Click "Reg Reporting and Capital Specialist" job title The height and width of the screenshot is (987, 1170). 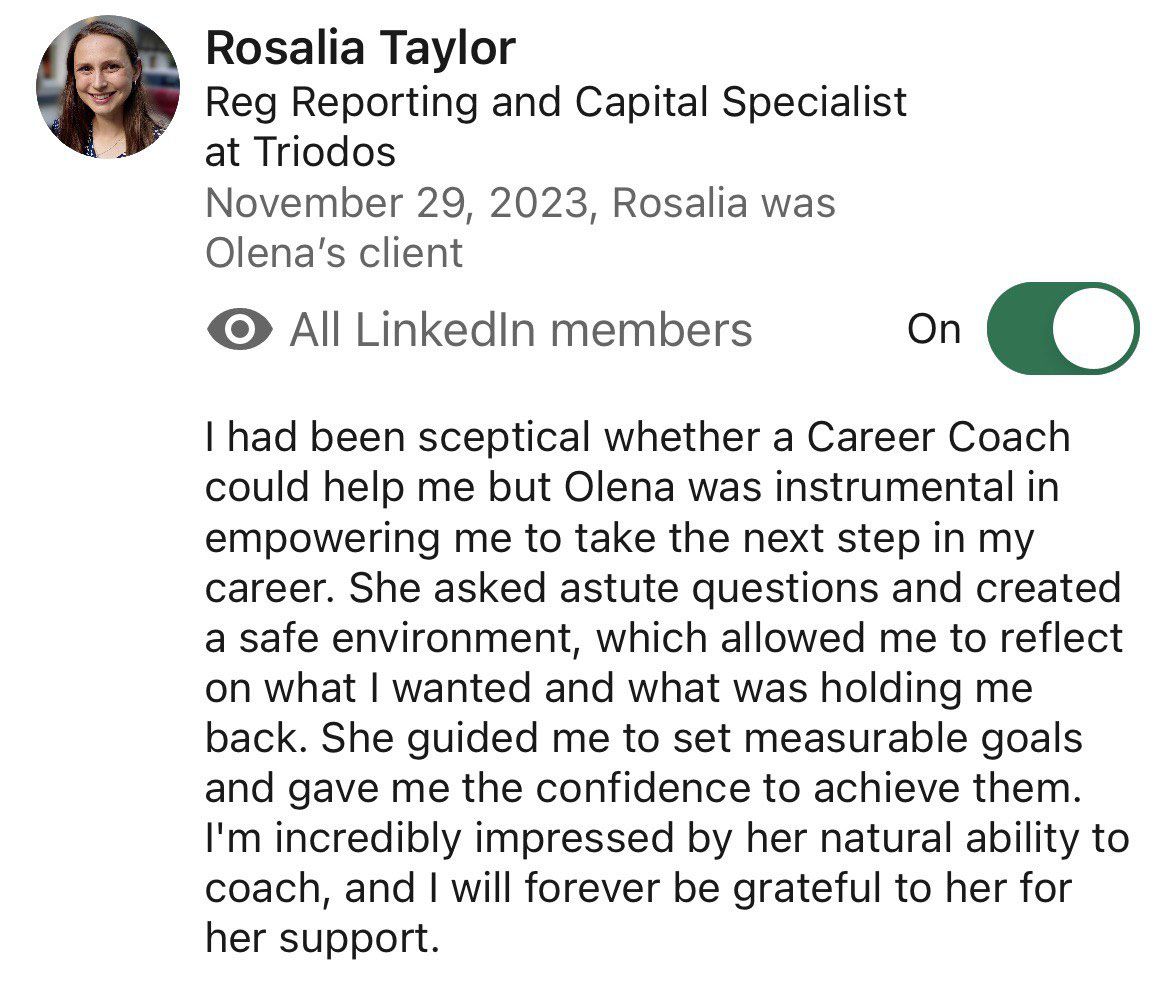pyautogui.click(x=555, y=102)
